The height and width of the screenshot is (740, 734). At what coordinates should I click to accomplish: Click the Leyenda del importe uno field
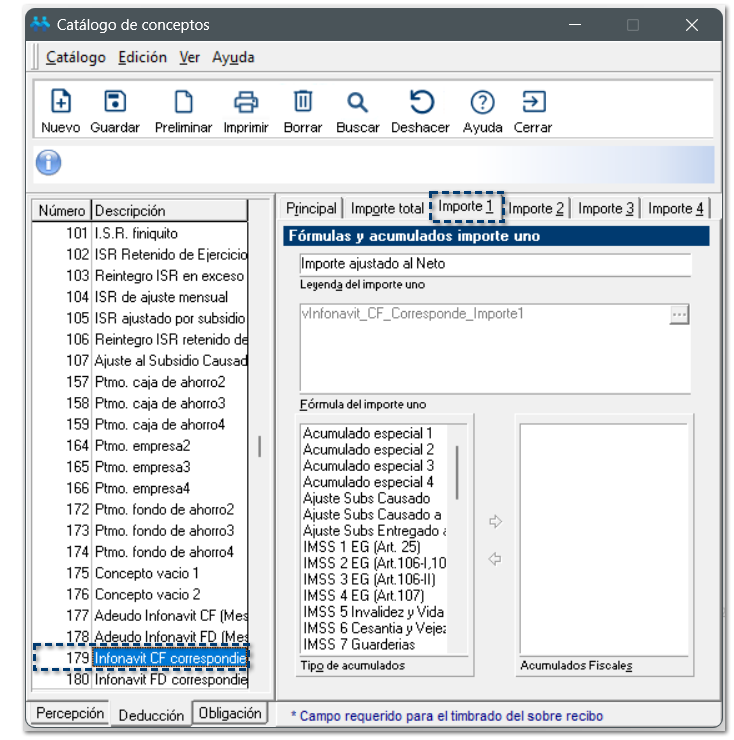click(x=495, y=264)
